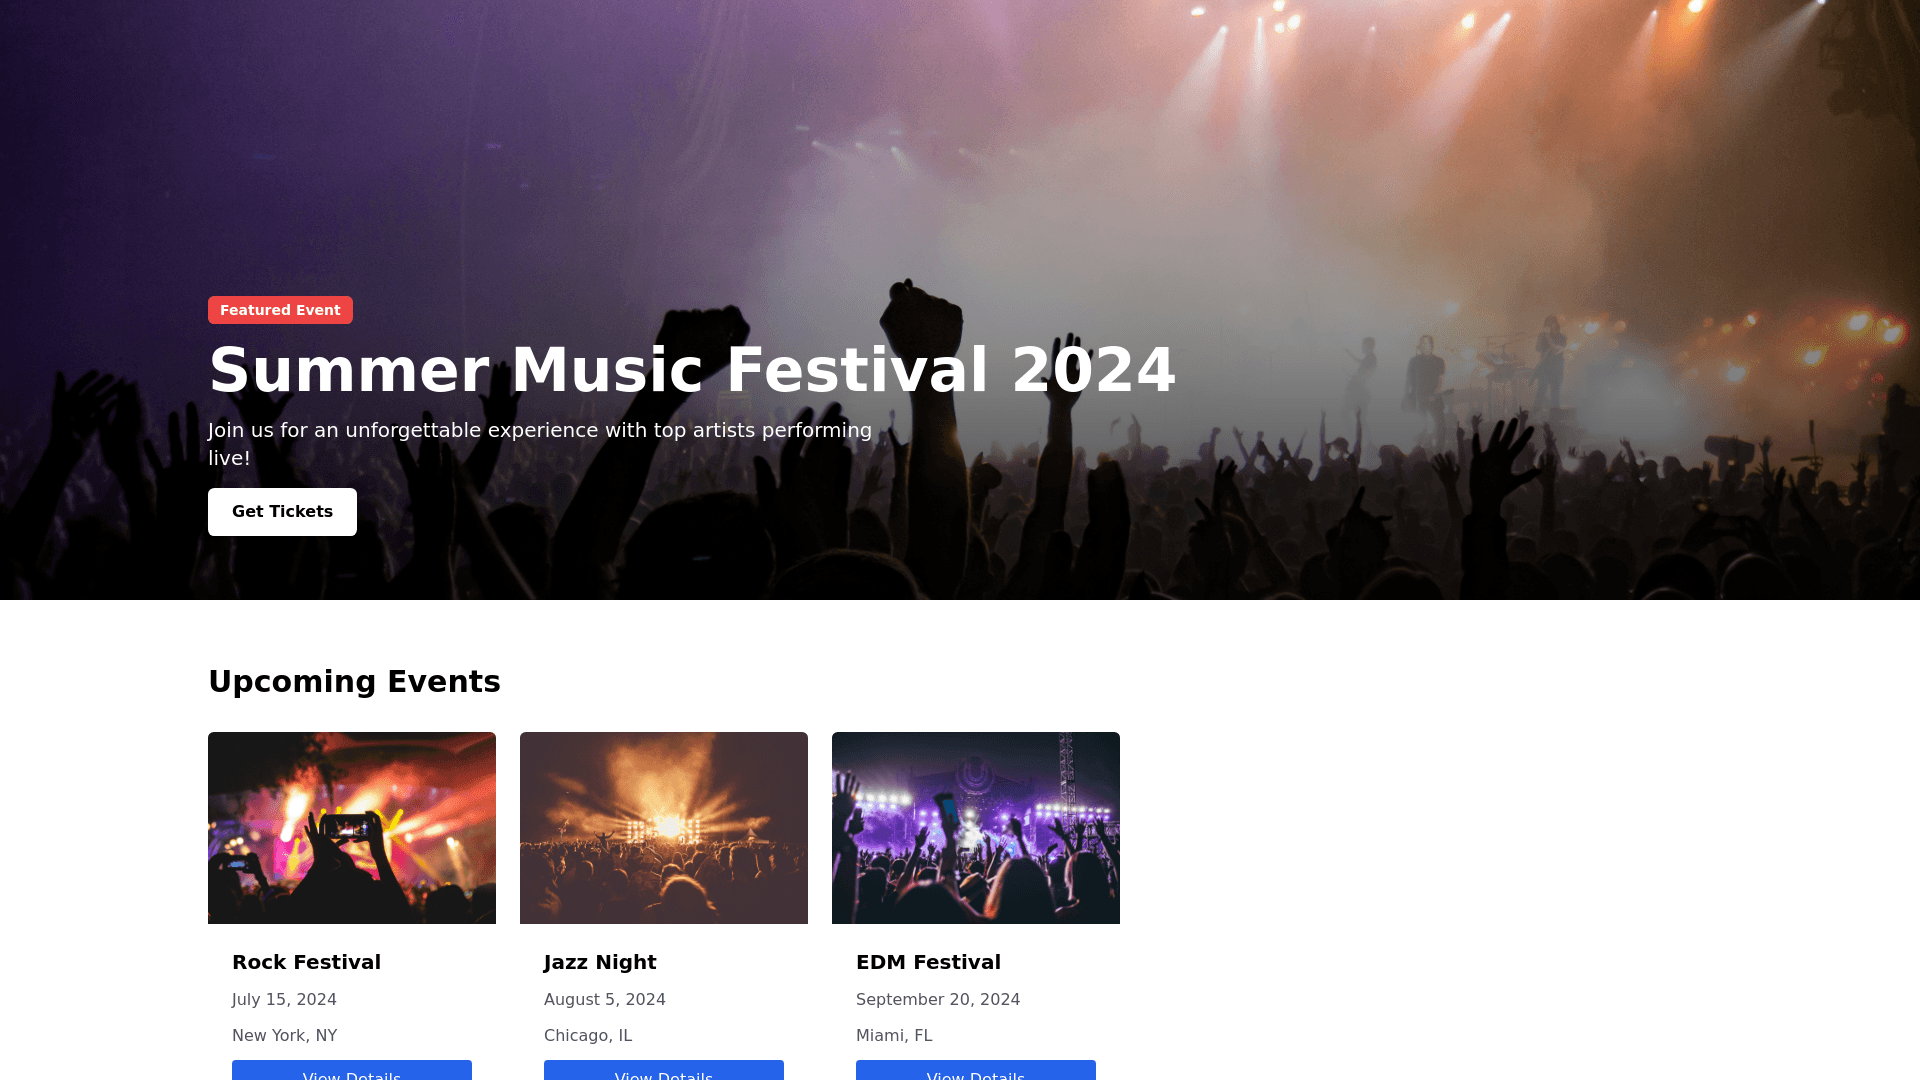Click the Miami, FL location text

click(894, 1036)
